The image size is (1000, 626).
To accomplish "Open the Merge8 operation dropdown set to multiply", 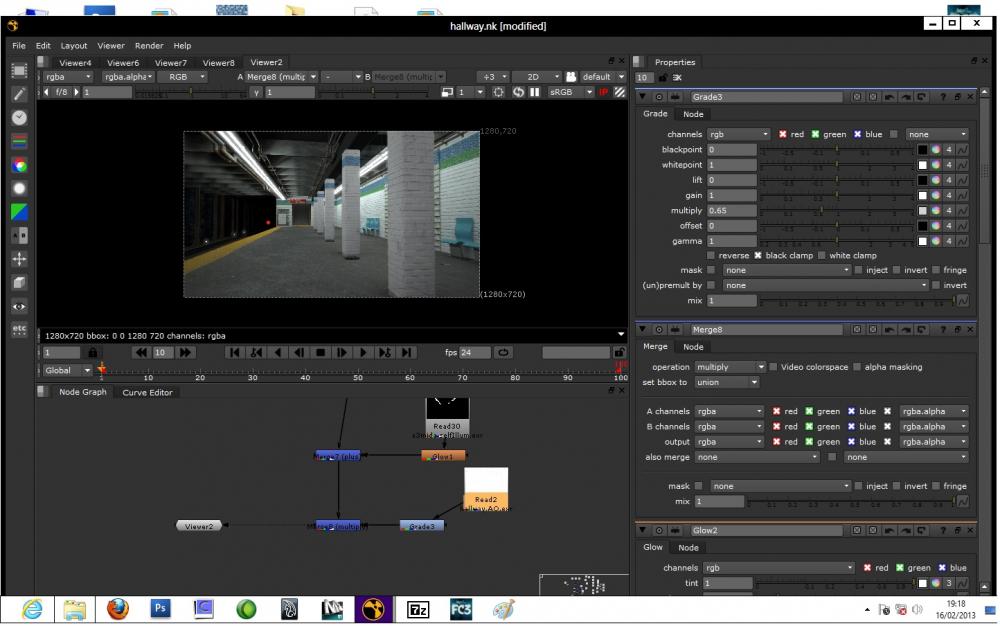I will 730,367.
